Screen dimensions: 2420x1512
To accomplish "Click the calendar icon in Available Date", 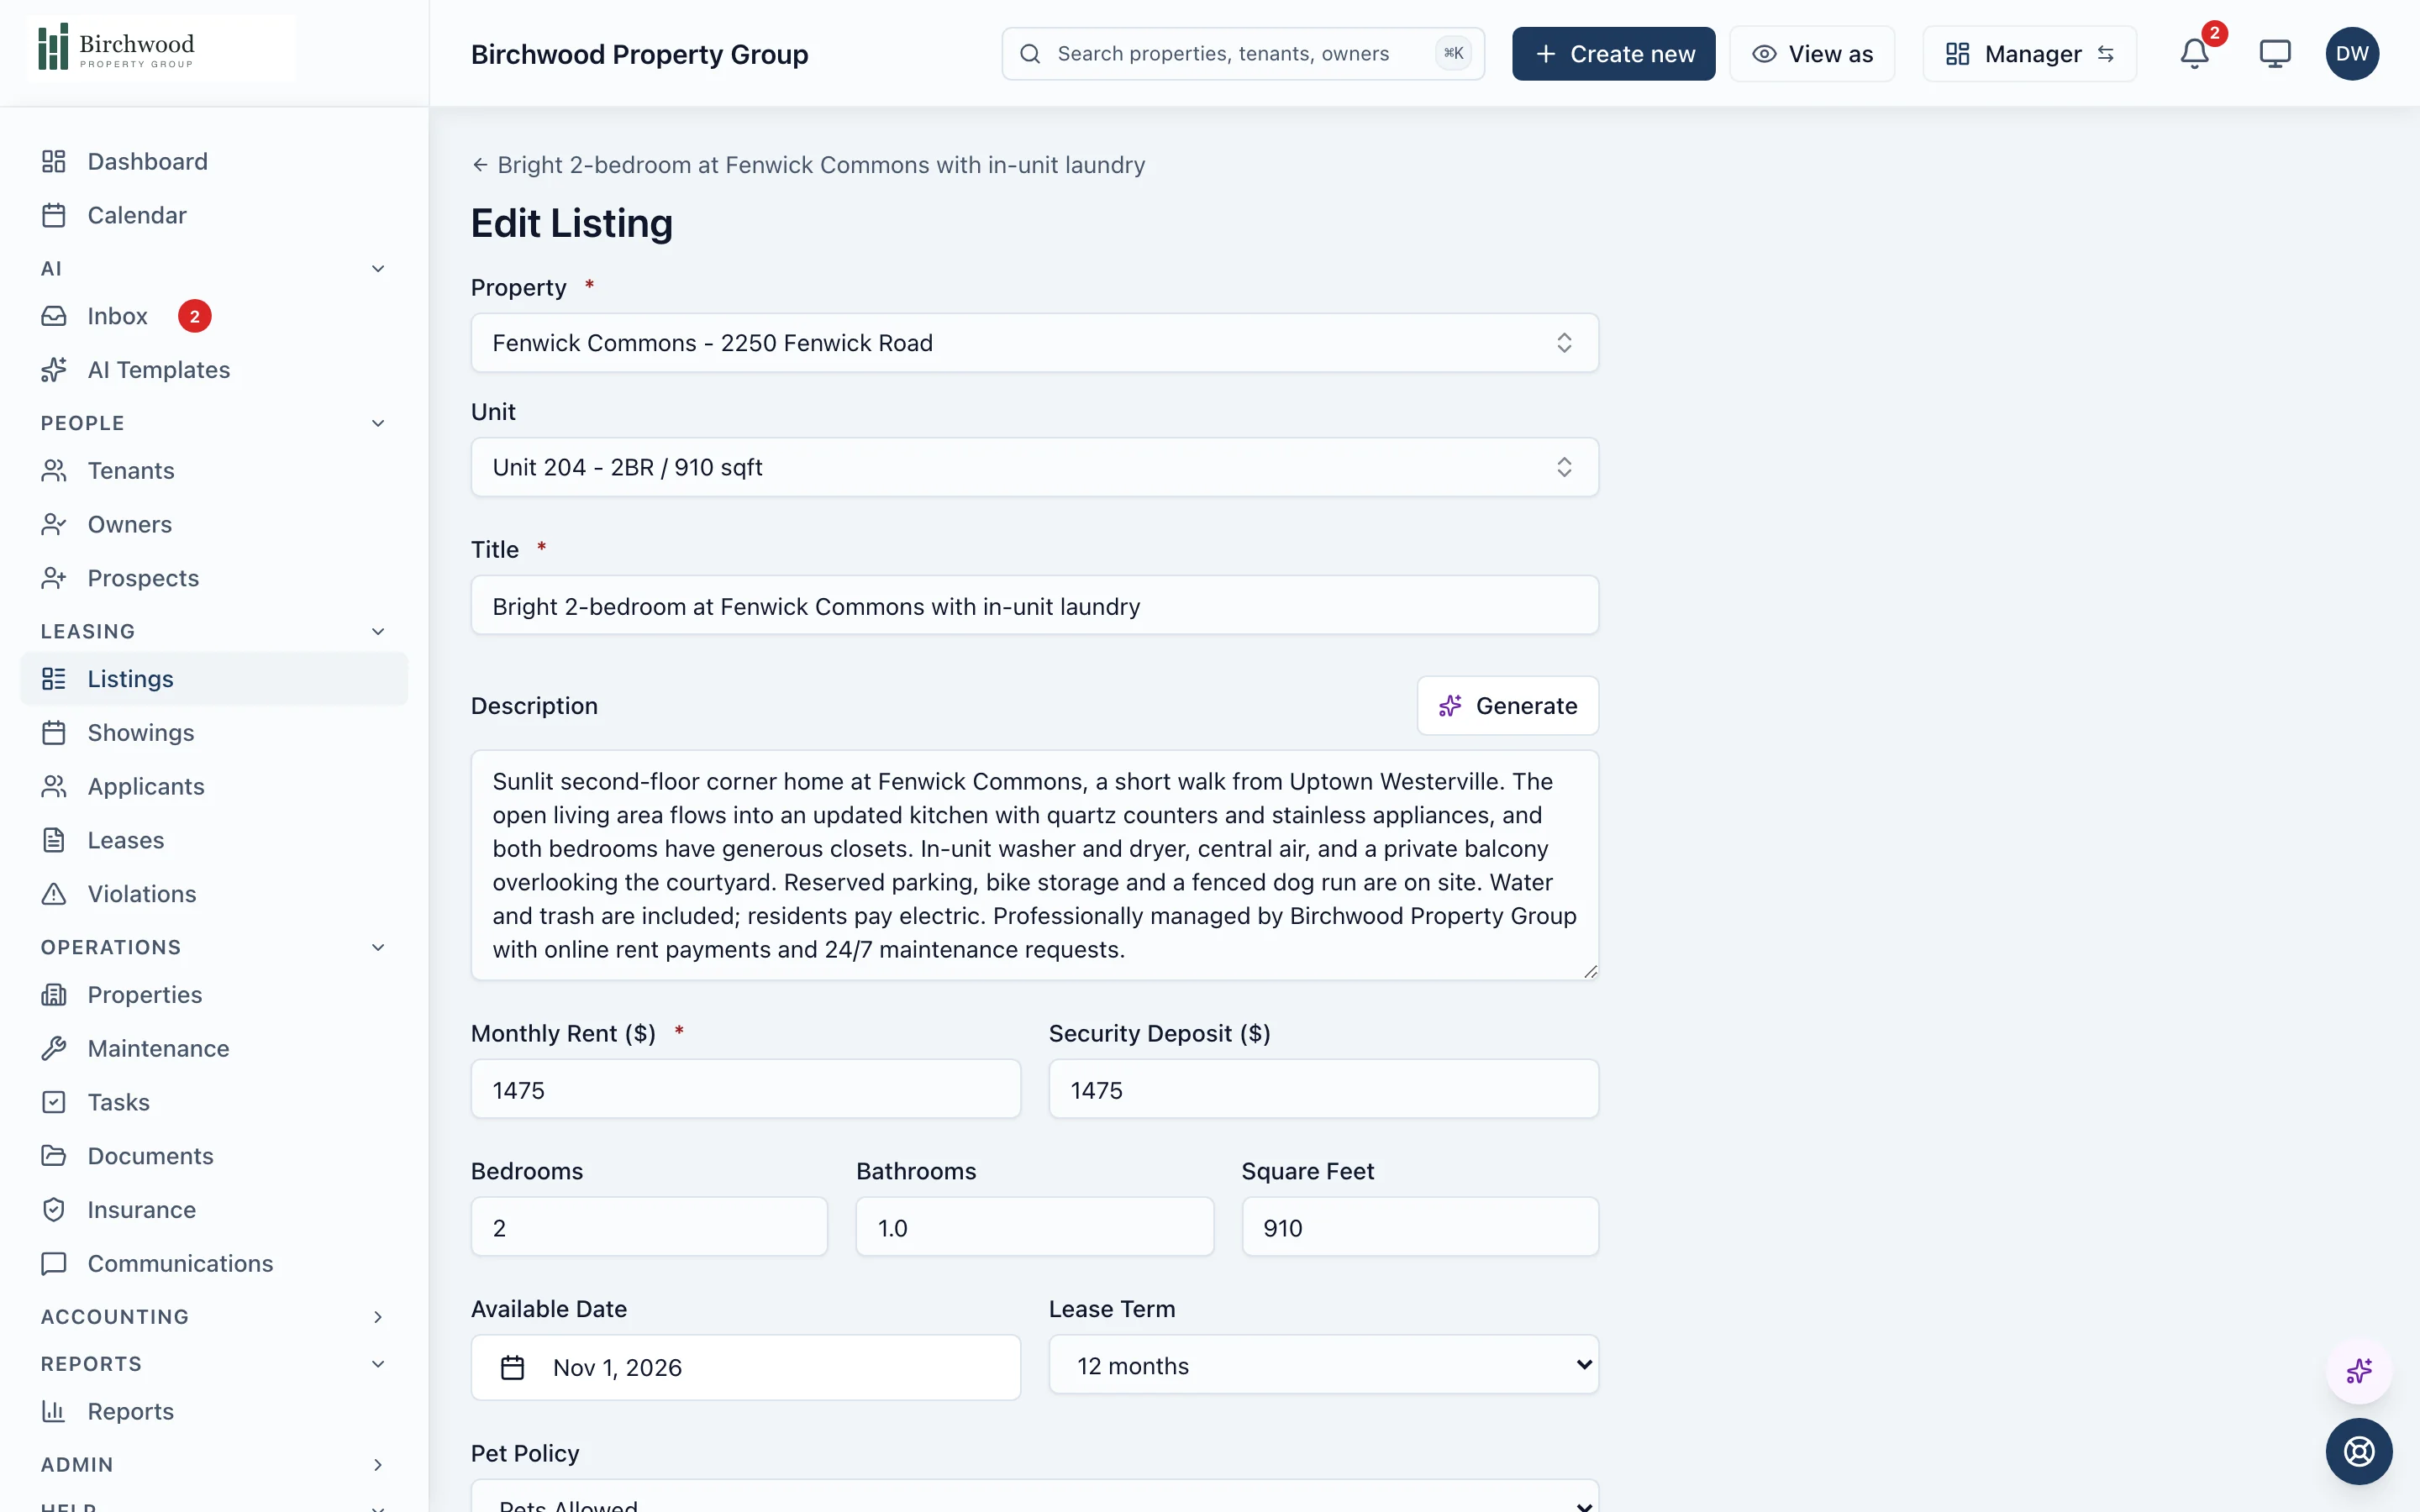I will coord(512,1367).
